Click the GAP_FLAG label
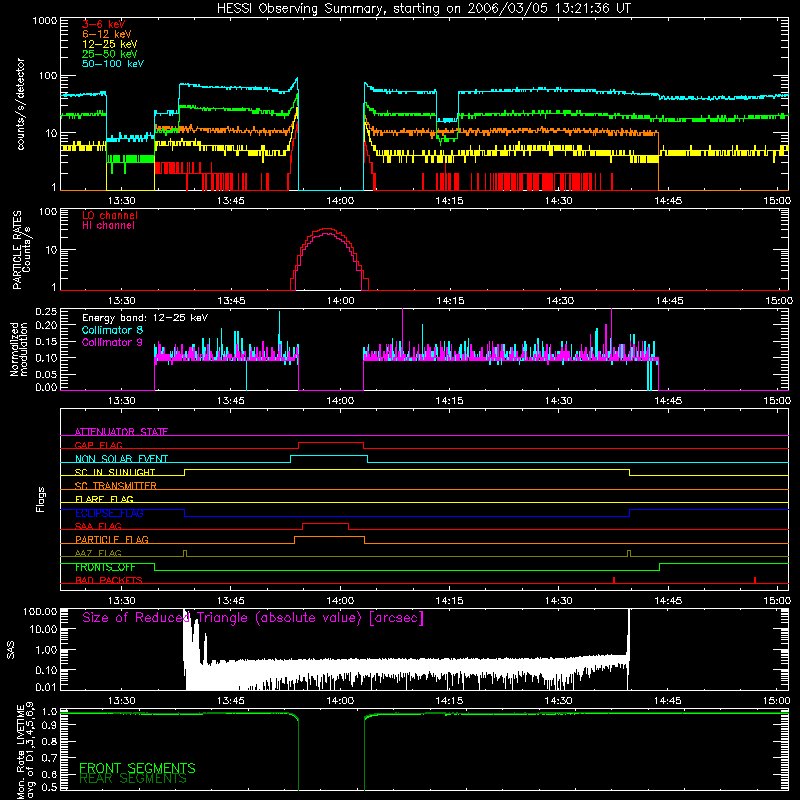The width and height of the screenshot is (800, 800). point(98,445)
